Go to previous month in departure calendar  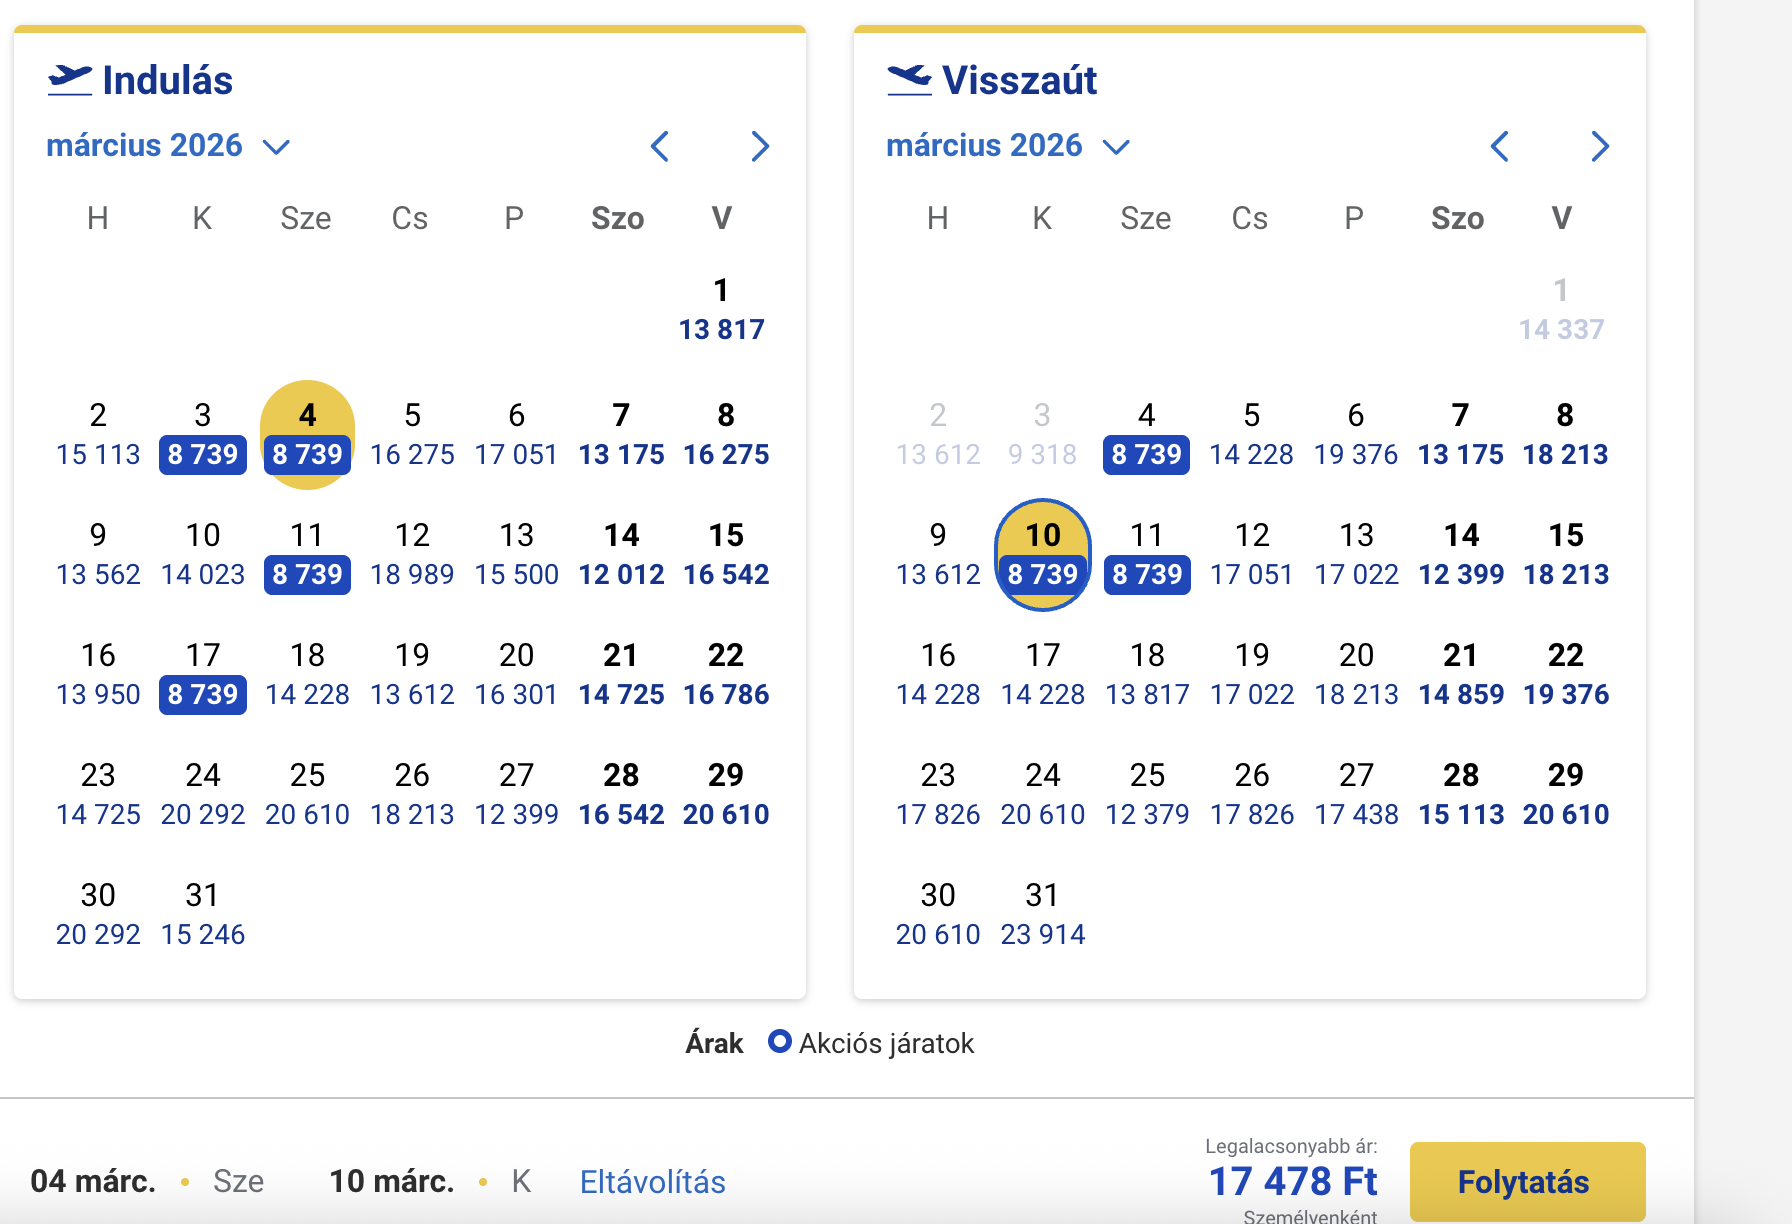(660, 146)
